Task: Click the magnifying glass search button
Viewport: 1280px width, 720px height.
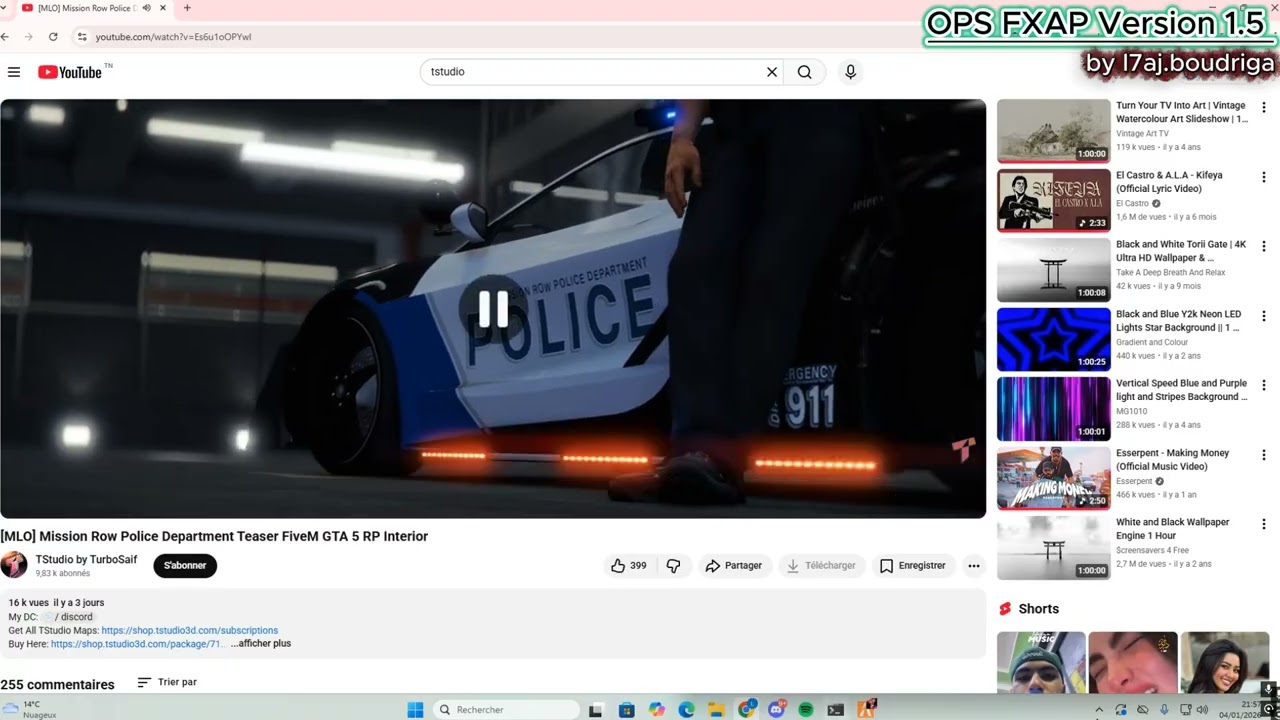Action: [x=805, y=72]
